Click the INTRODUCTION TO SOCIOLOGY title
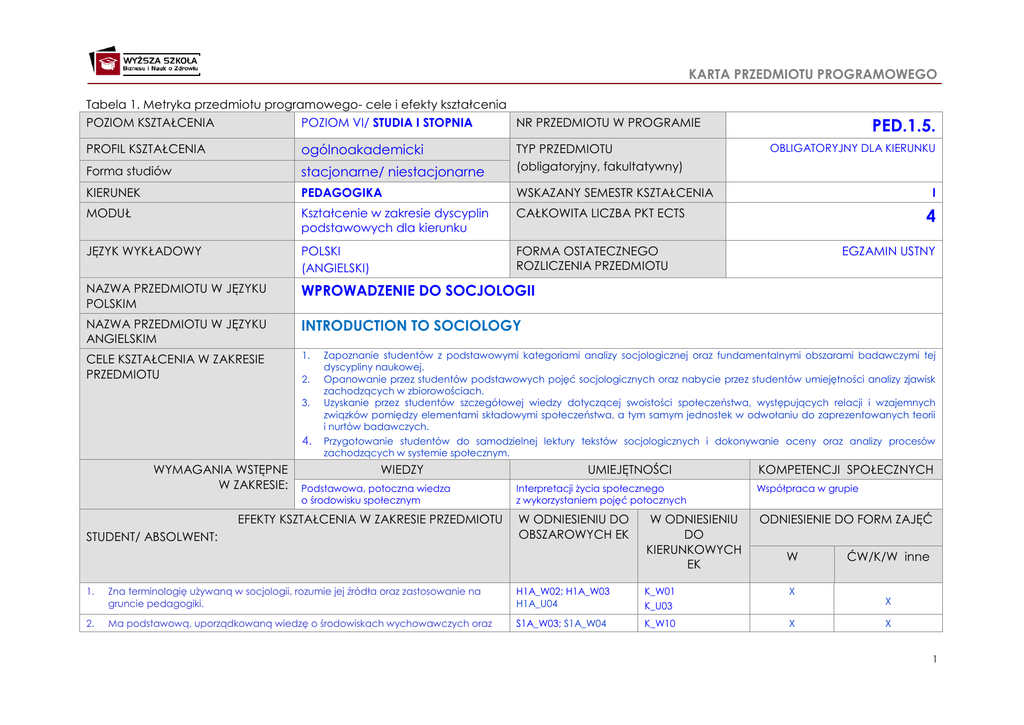This screenshot has width=1024, height=725. click(x=411, y=326)
